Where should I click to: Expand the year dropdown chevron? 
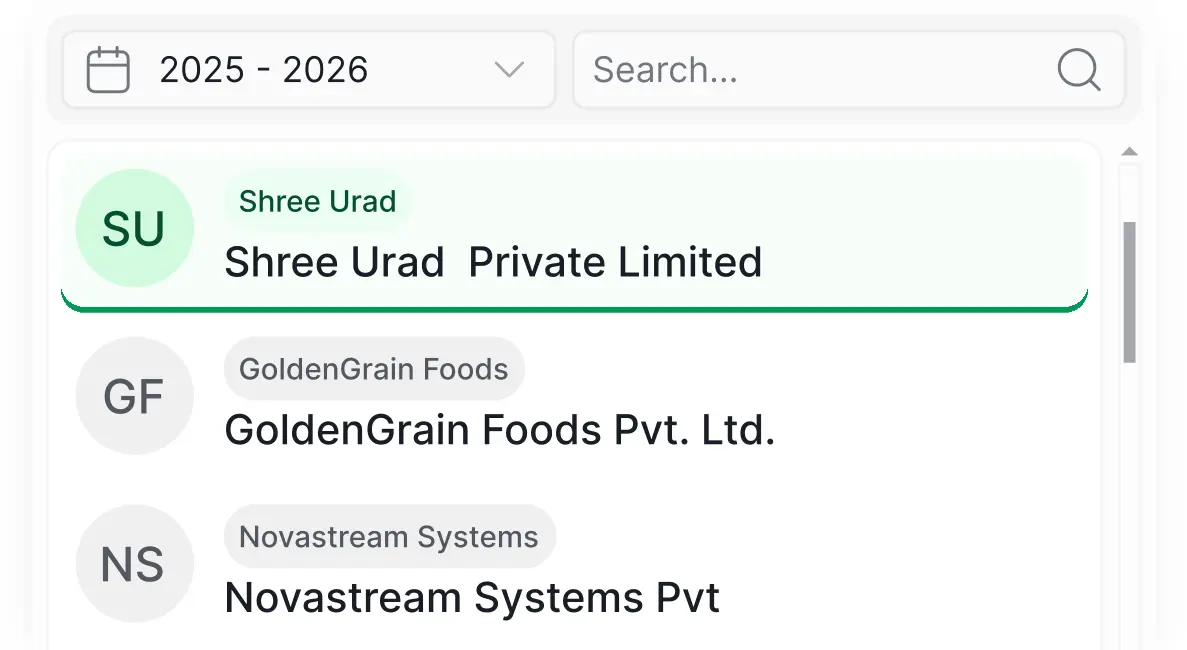coord(509,70)
